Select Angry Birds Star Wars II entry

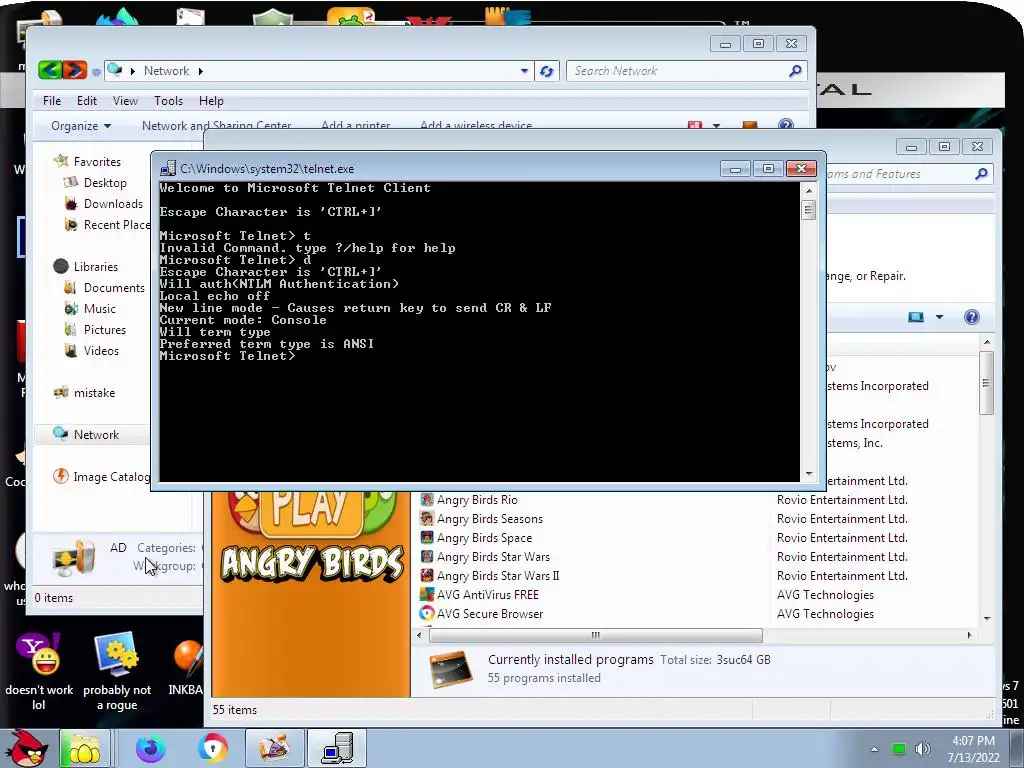click(498, 575)
